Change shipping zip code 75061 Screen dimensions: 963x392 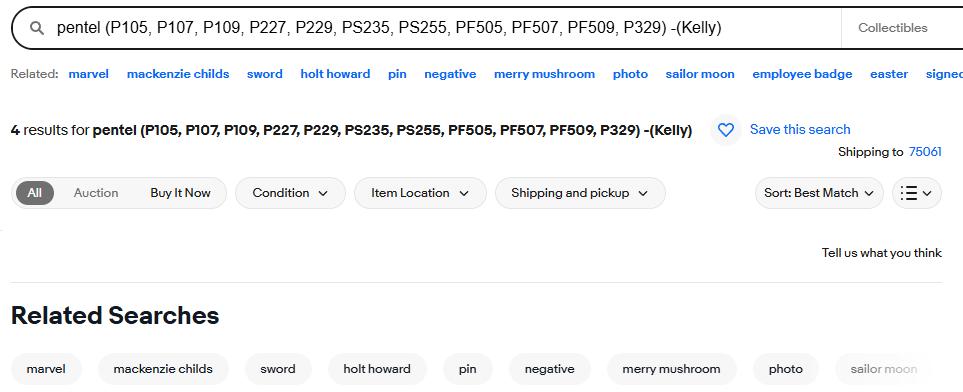click(x=925, y=152)
